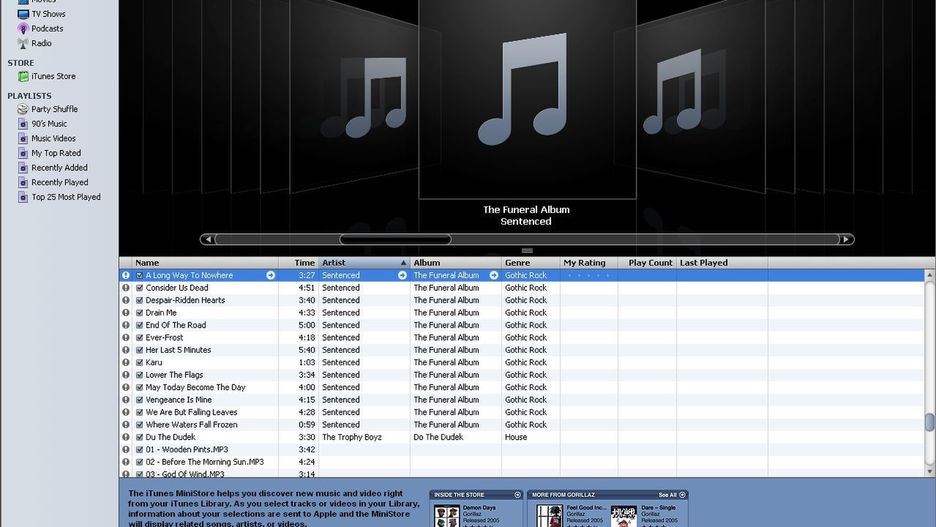Click exclamation icon for Ever-Frost
936x527 pixels.
(126, 337)
